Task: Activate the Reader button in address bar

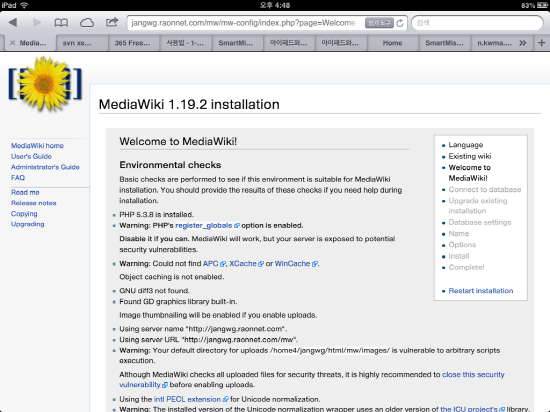Action: 379,23
